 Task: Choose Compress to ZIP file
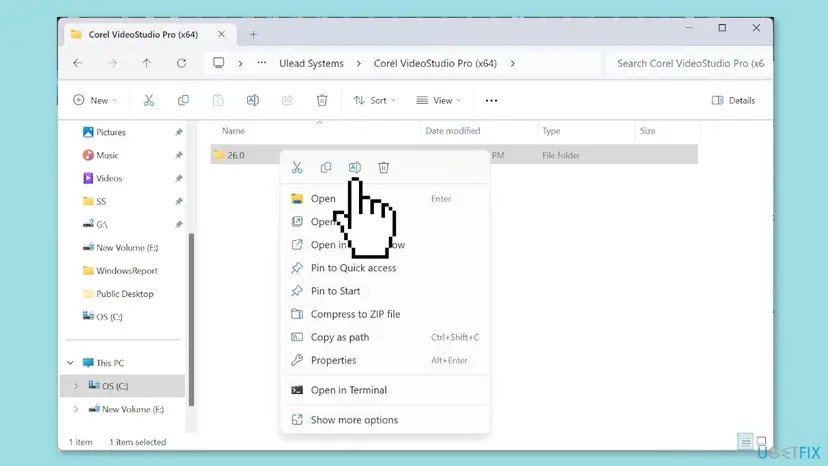tap(384, 314)
